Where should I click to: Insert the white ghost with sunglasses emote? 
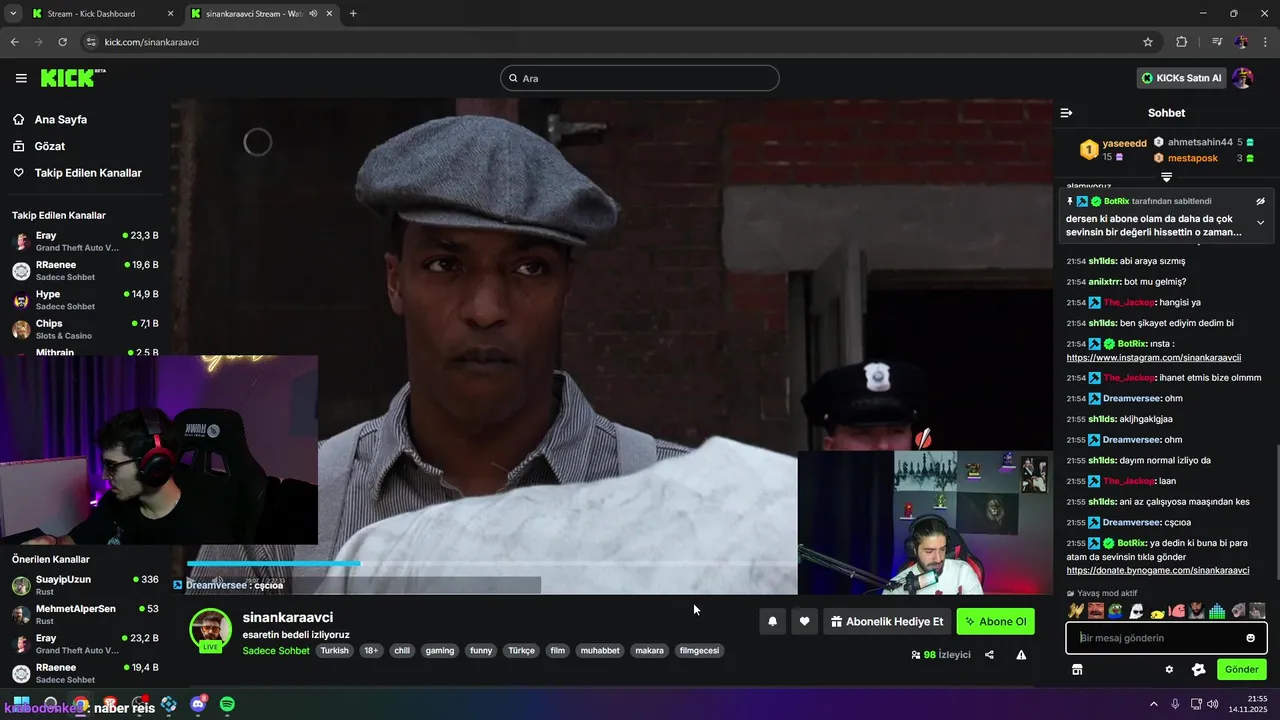pos(1136,610)
